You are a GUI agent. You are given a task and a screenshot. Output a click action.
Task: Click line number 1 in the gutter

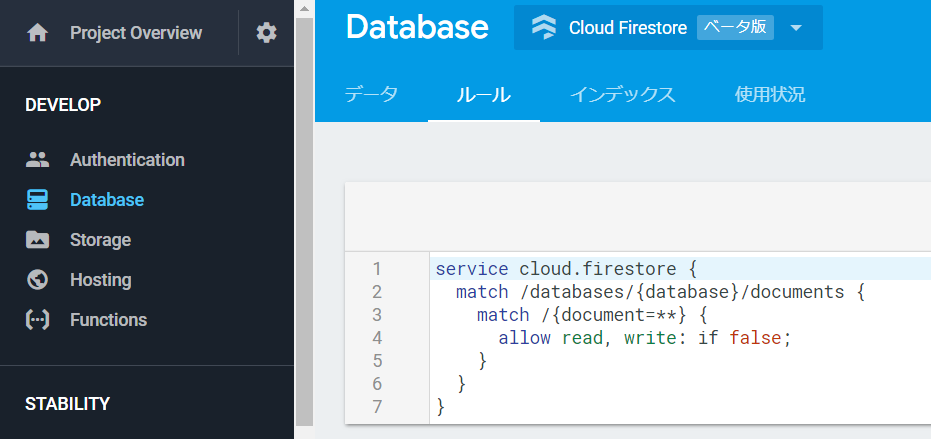point(376,269)
